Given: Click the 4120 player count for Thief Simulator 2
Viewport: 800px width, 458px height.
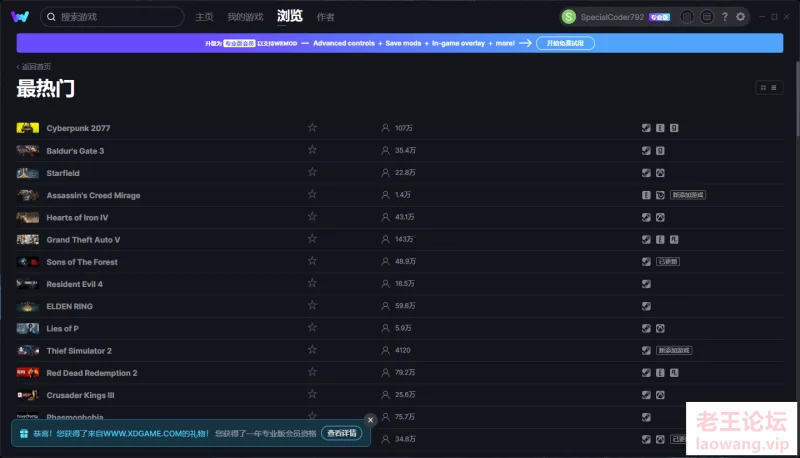Looking at the screenshot, I should click(403, 350).
